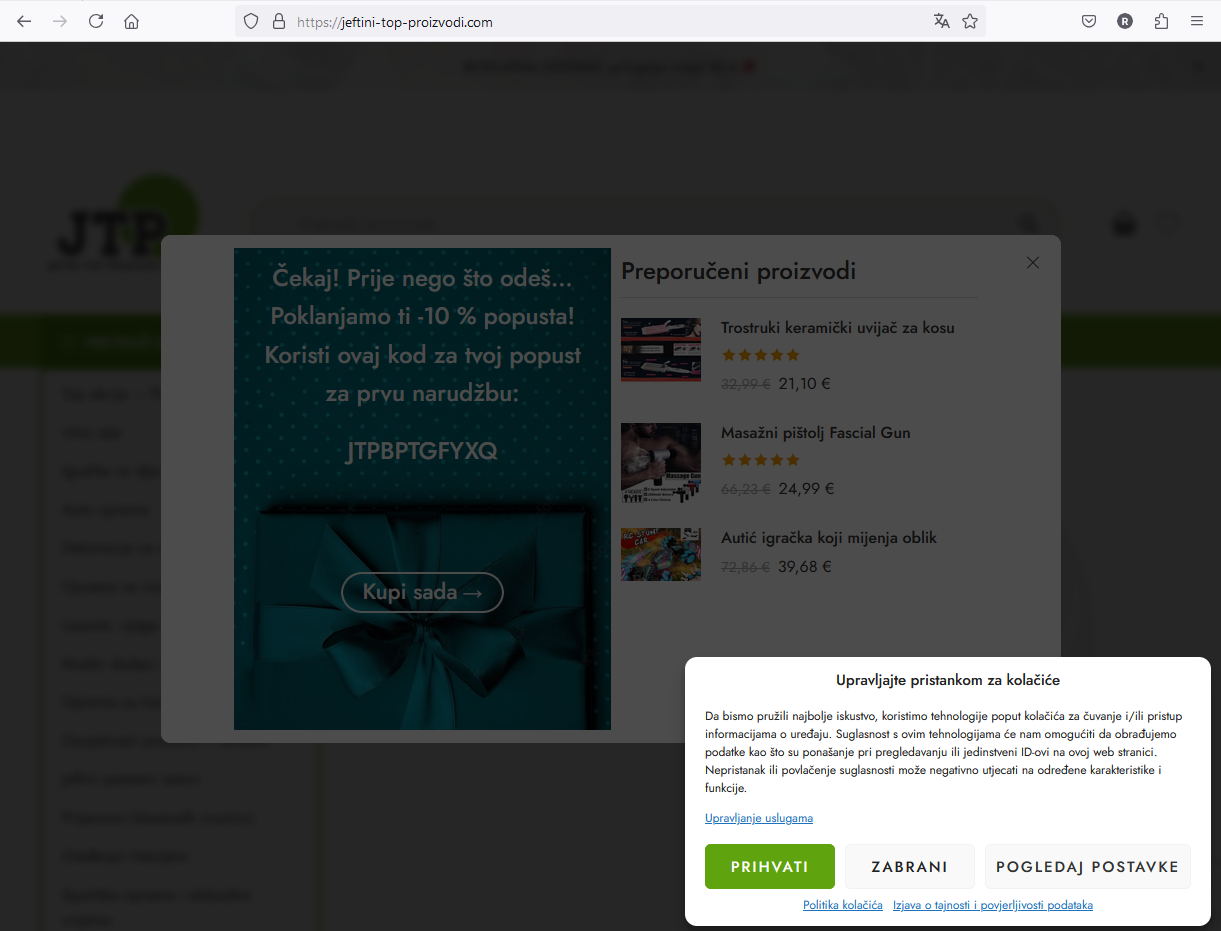Image resolution: width=1221 pixels, height=931 pixels.
Task: Go back to the previous page
Action: pyautogui.click(x=24, y=21)
